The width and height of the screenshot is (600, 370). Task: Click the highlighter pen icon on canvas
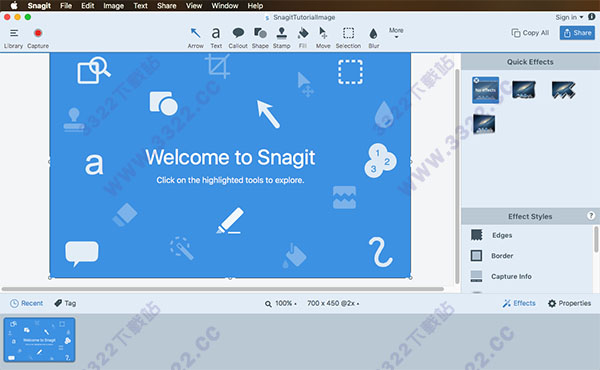(x=230, y=221)
